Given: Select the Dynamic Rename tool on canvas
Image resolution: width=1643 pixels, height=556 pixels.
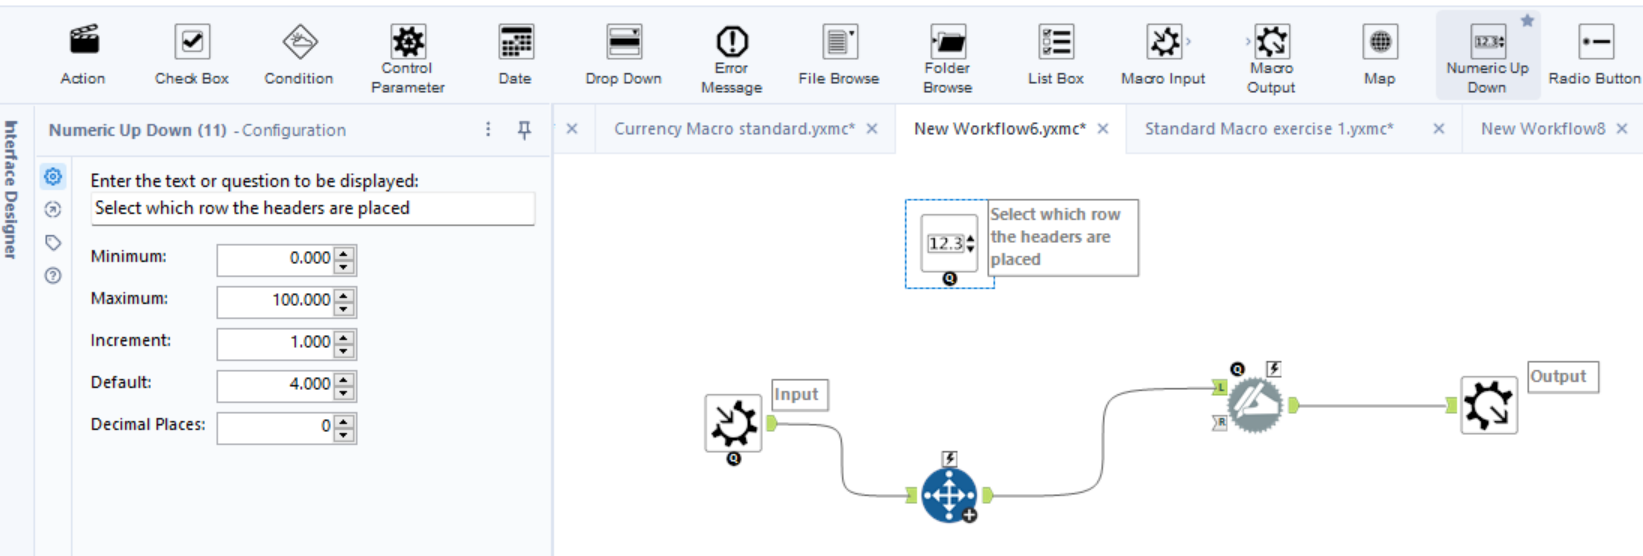Looking at the screenshot, I should pyautogui.click(x=1255, y=405).
